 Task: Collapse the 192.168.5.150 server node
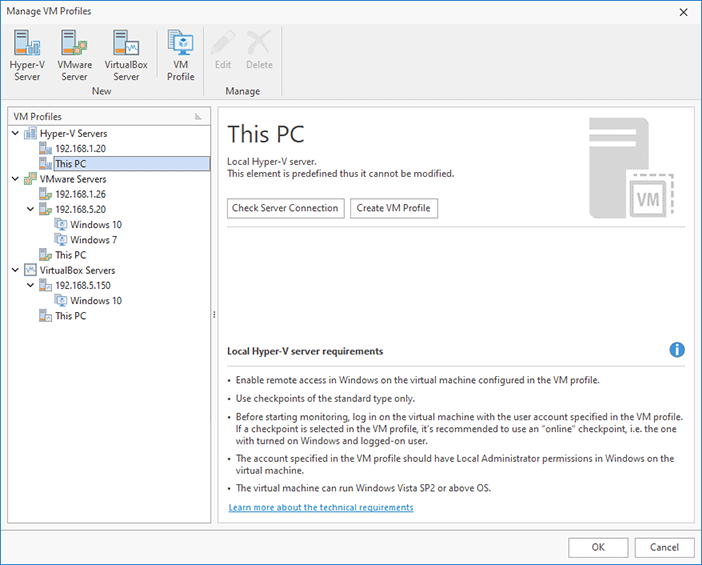tap(30, 285)
